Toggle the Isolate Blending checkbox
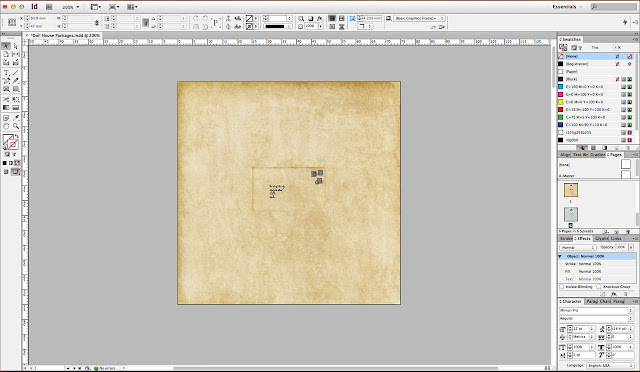 click(562, 287)
